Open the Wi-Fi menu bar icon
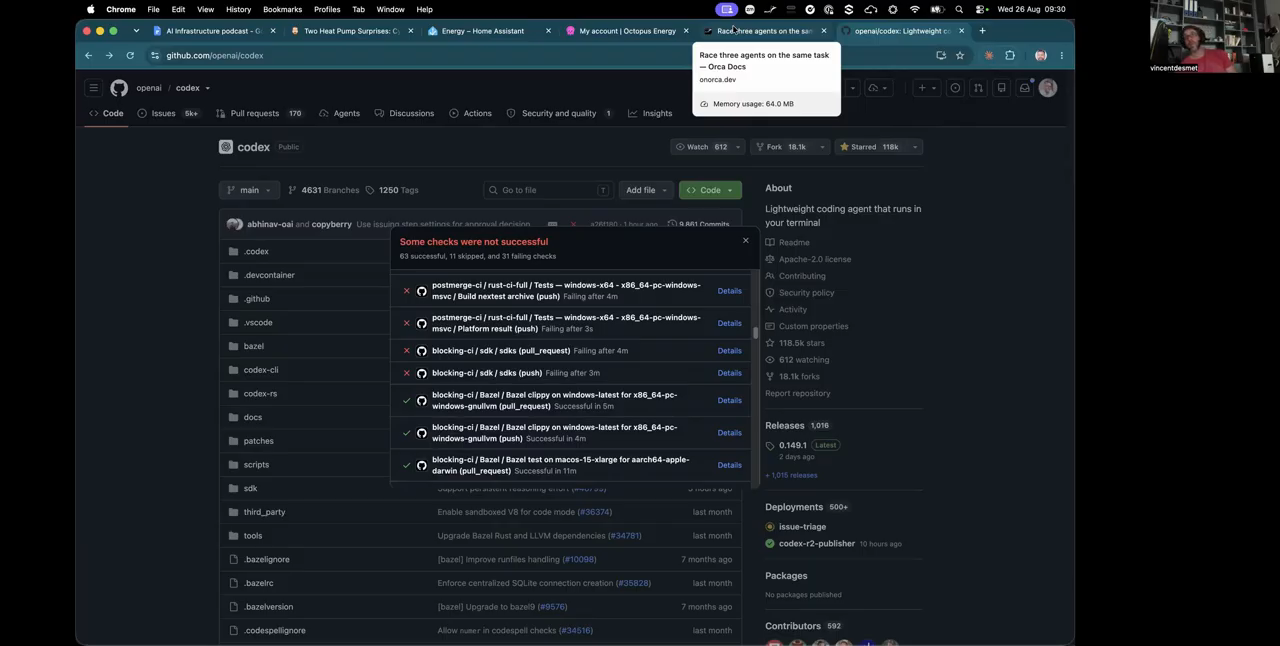The width and height of the screenshot is (1280, 646). (914, 9)
